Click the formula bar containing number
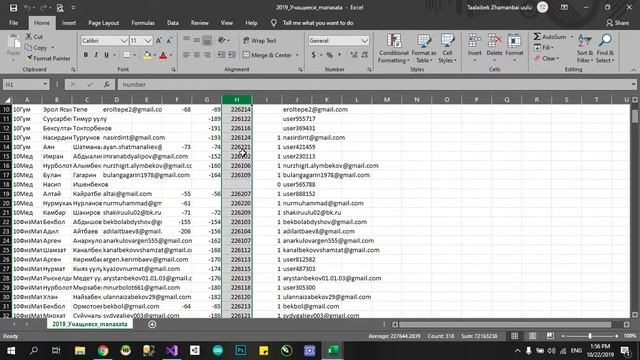The image size is (640, 360). click(x=376, y=84)
